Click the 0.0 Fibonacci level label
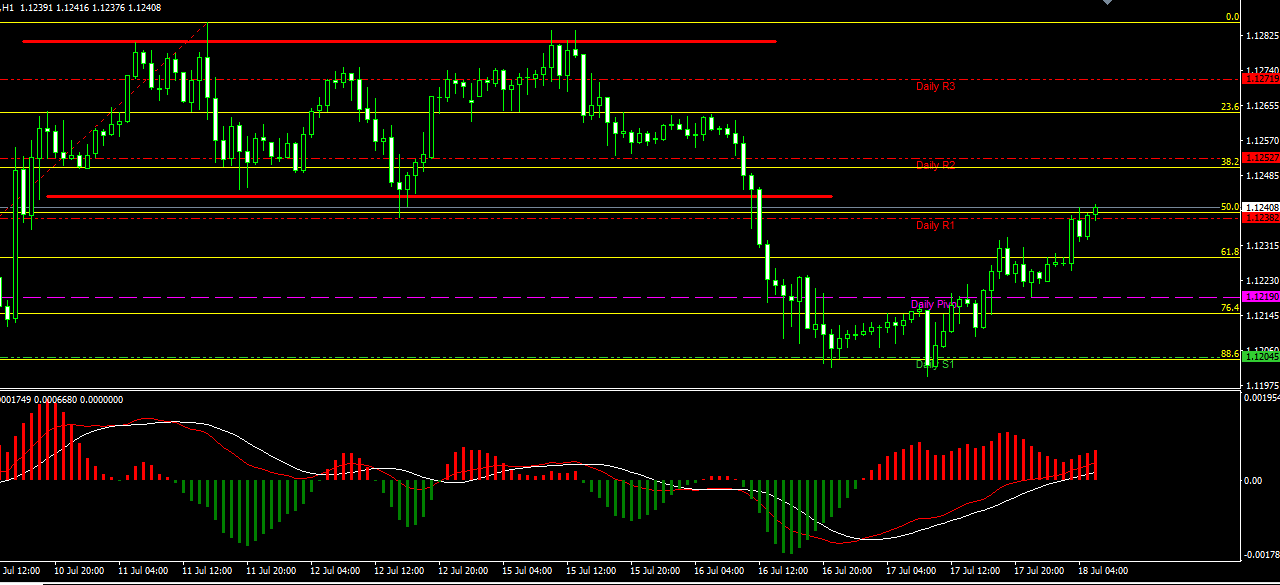Image resolution: width=1280 pixels, height=585 pixels. pos(1232,17)
